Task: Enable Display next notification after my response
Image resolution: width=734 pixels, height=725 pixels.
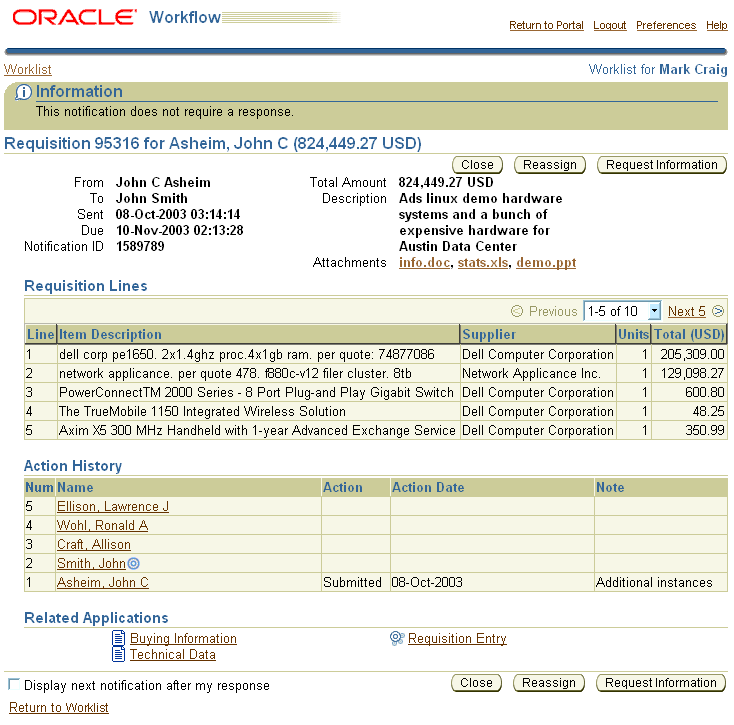Action: 14,684
